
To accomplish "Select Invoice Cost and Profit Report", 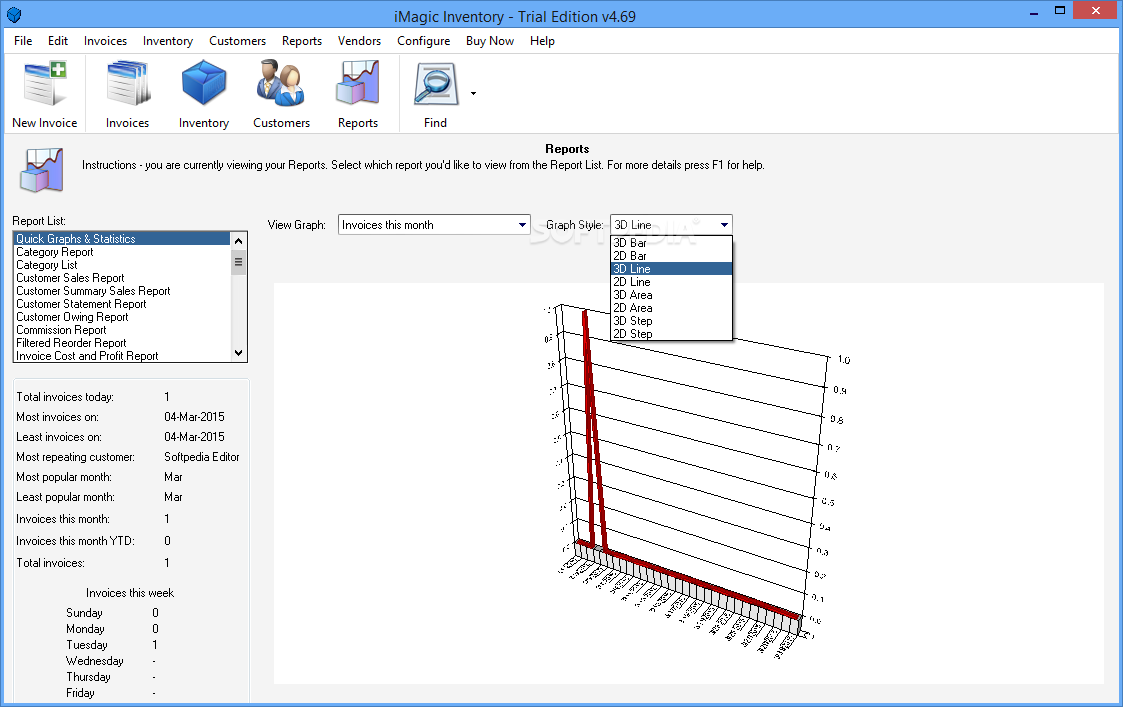I will pyautogui.click(x=122, y=356).
